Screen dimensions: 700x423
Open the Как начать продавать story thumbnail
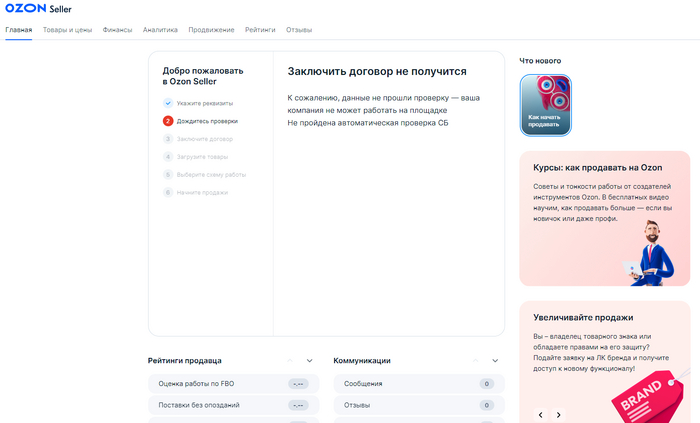point(546,105)
